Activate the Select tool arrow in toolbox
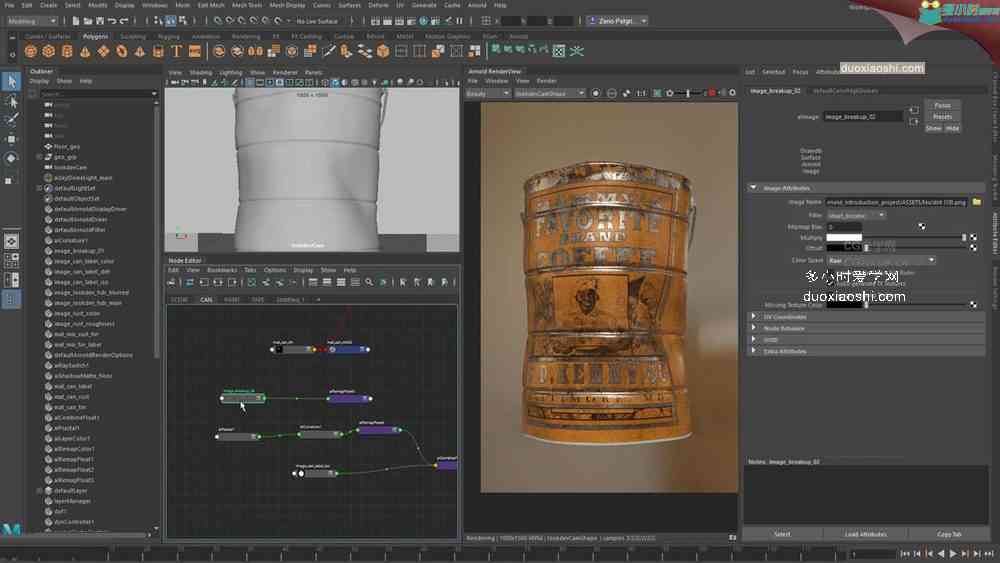Image resolution: width=1000 pixels, height=563 pixels. 11,81
